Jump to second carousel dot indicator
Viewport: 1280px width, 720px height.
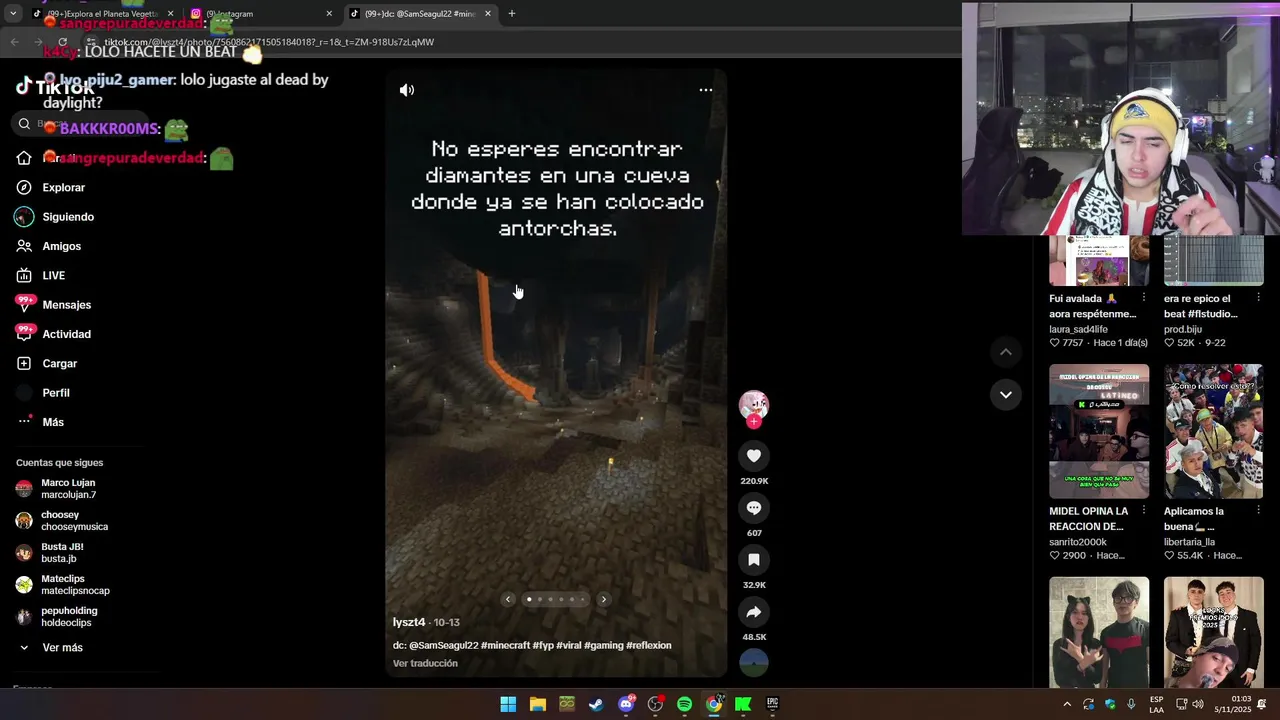tap(540, 600)
